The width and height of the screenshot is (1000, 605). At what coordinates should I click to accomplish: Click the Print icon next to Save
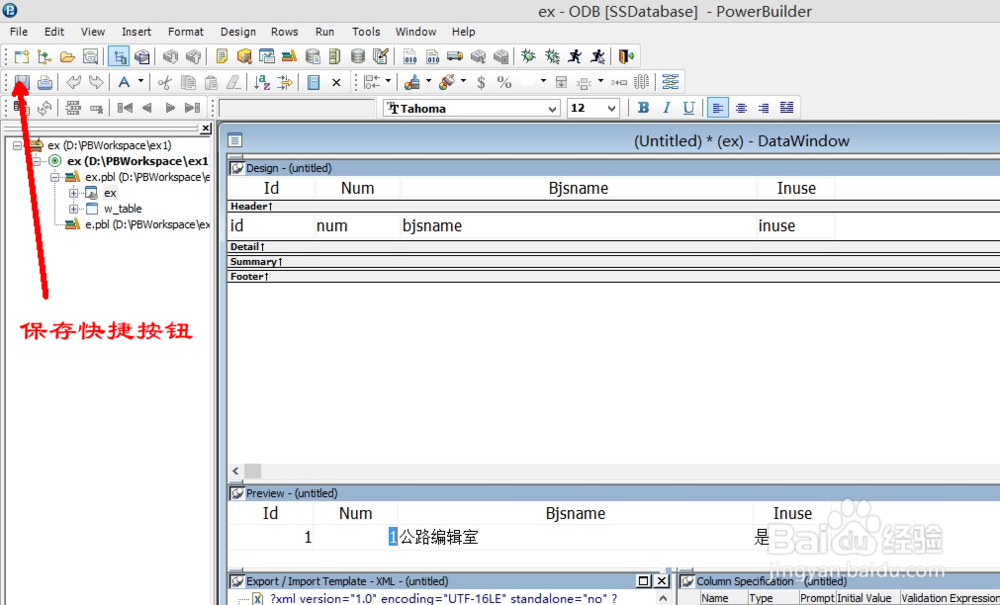point(45,82)
